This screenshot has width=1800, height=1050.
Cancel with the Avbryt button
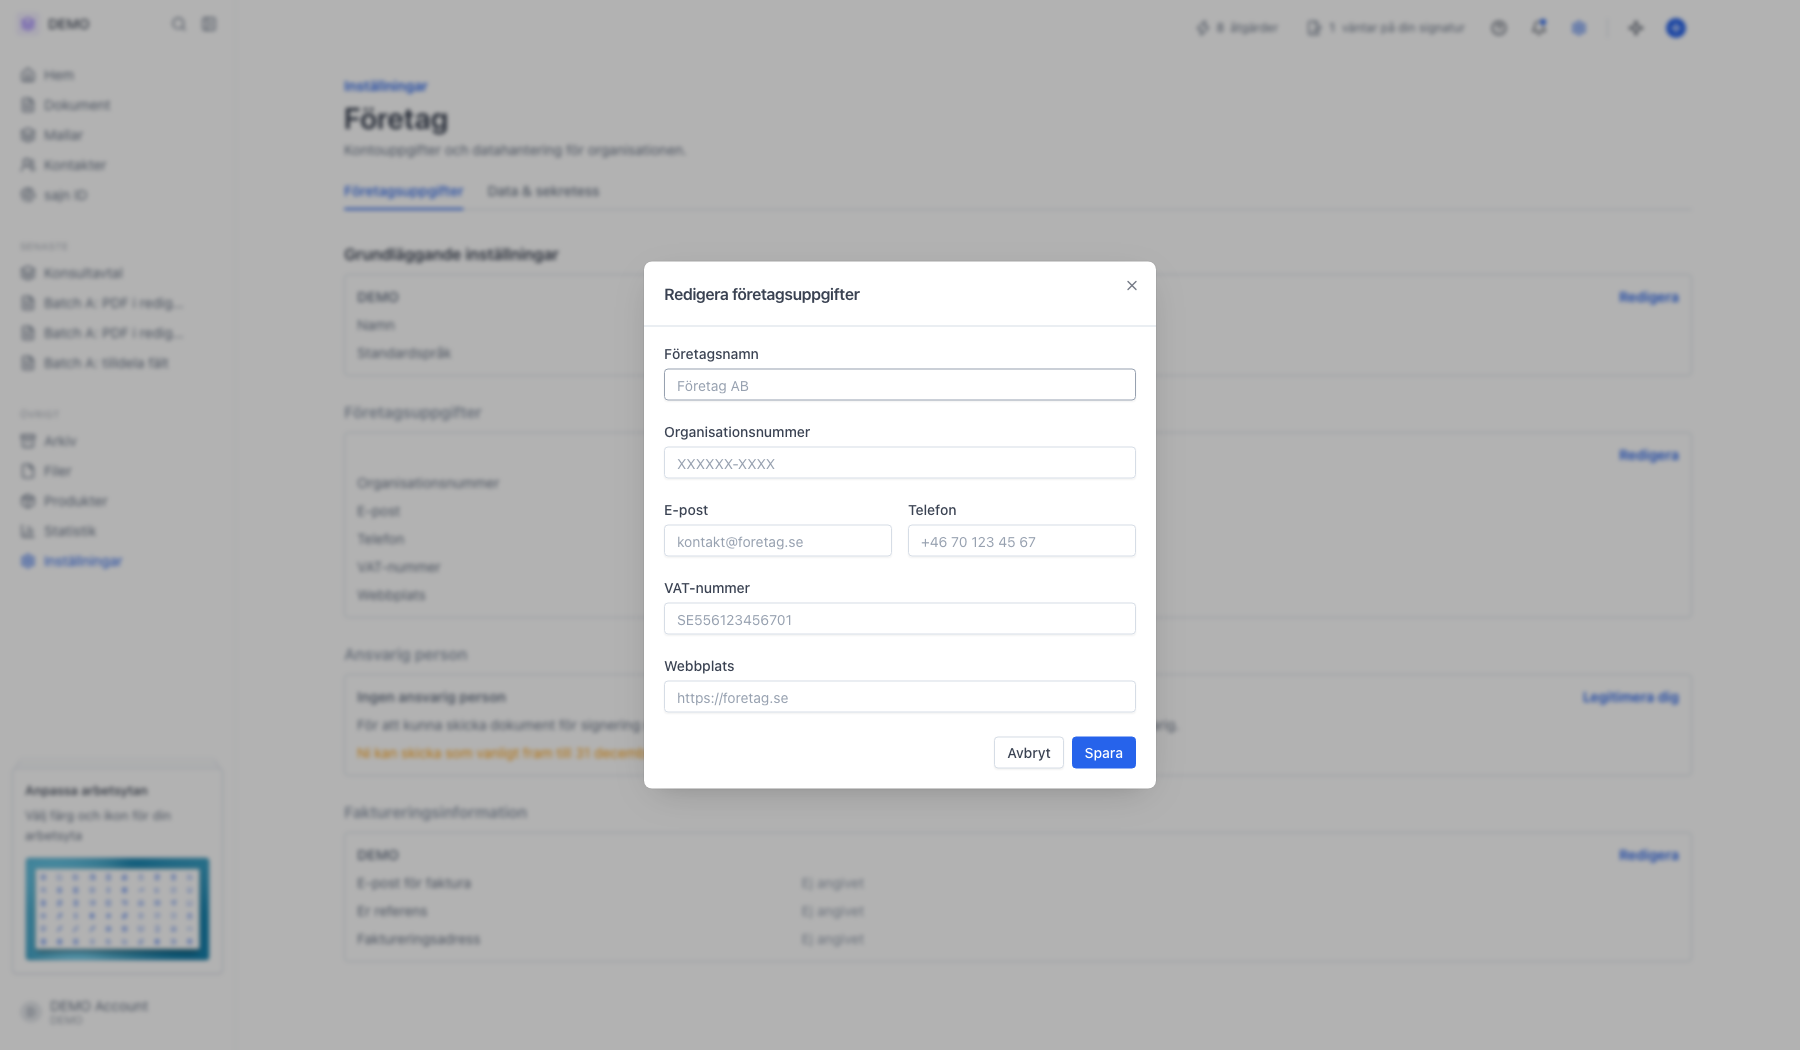click(x=1029, y=753)
